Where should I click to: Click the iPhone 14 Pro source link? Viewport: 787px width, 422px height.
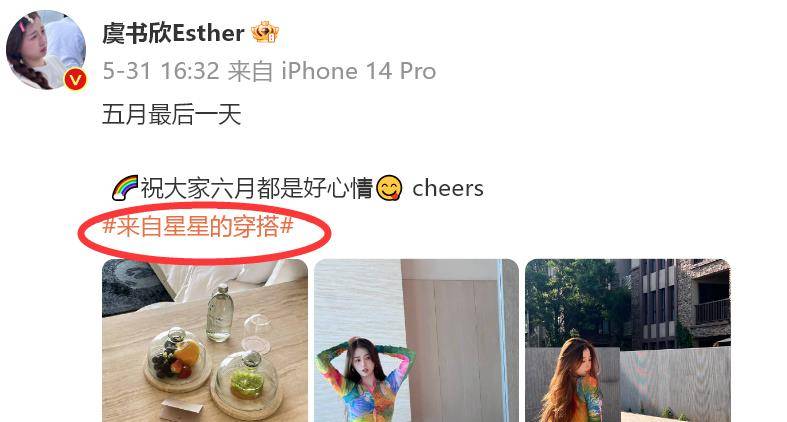click(358, 71)
